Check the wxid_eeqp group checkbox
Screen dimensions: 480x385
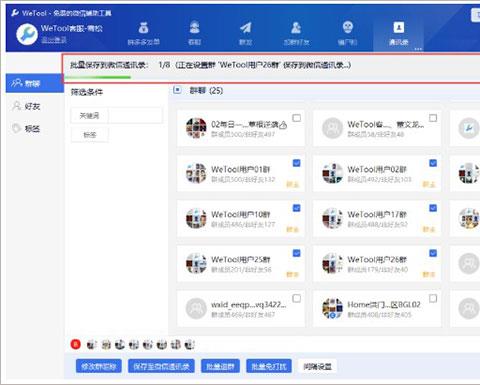(296, 298)
